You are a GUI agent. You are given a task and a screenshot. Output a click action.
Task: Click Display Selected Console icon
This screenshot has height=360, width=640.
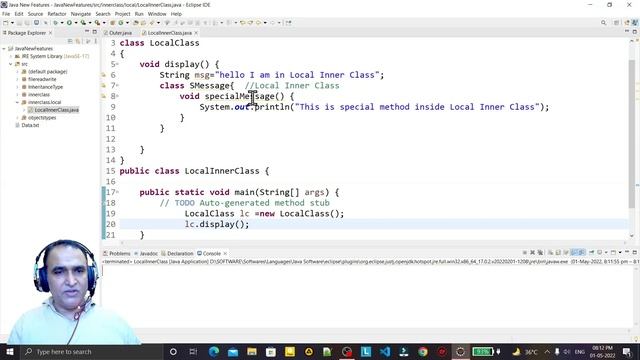[x=599, y=253]
